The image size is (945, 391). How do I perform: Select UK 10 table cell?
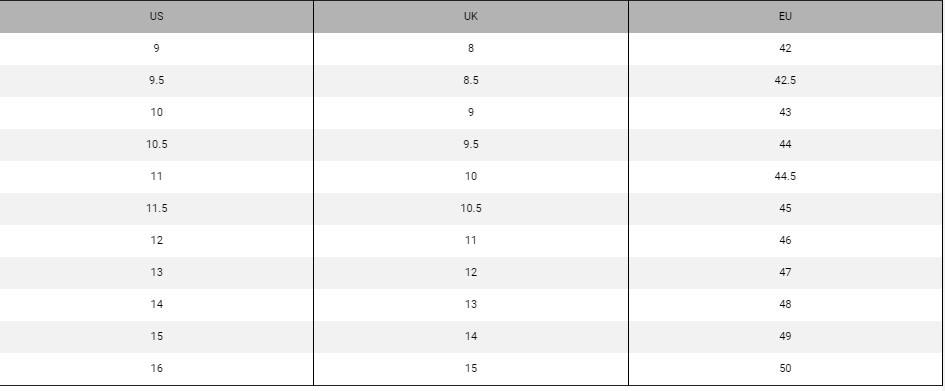click(471, 177)
